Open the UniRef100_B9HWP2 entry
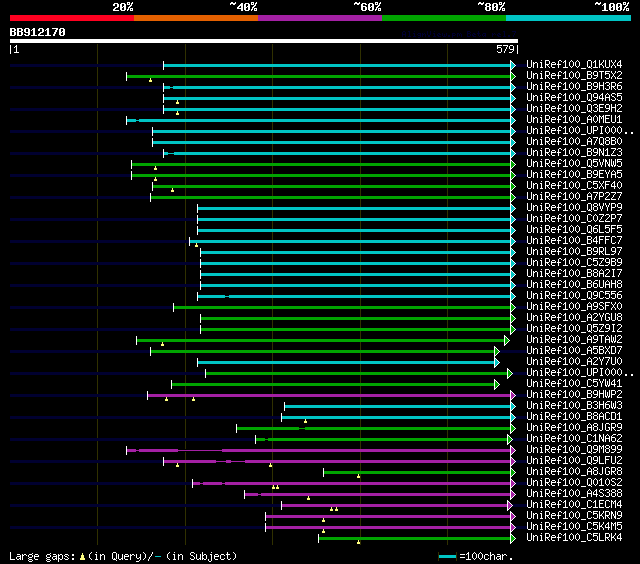Screen dimensions: 640x564 pyautogui.click(x=574, y=395)
